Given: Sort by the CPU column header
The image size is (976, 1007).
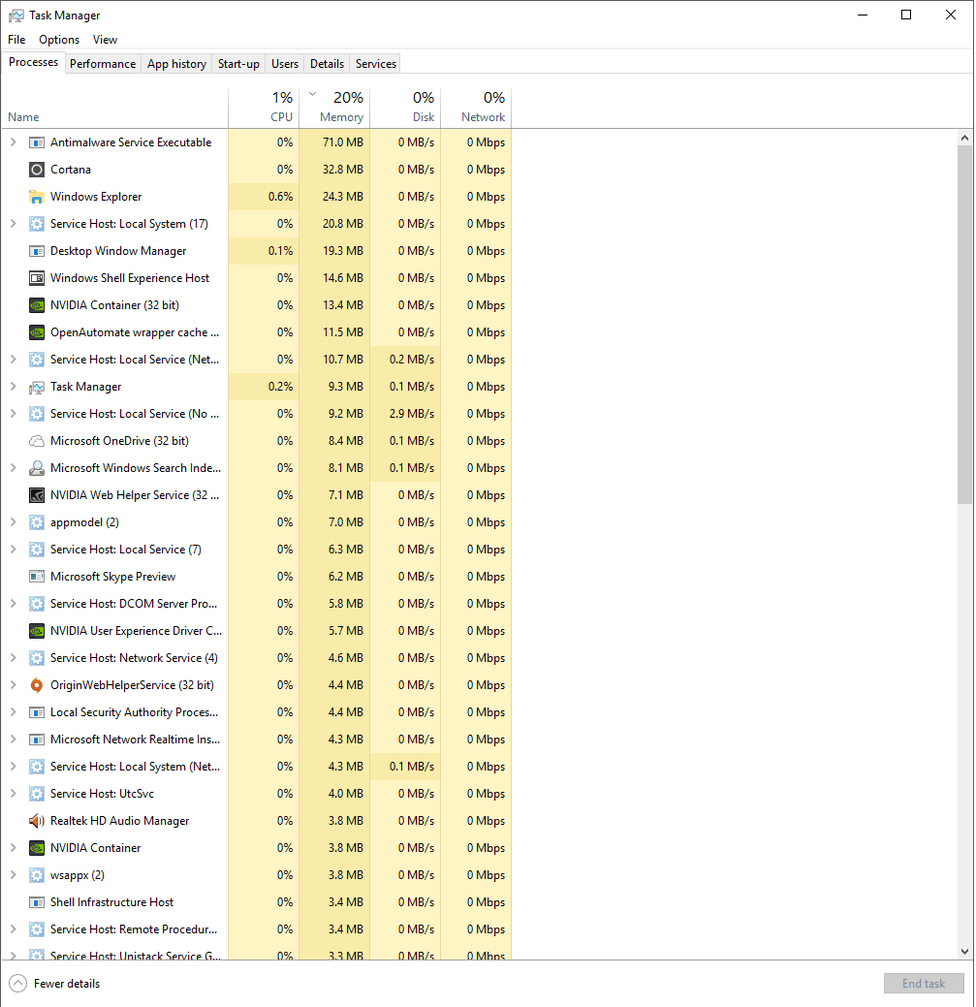Looking at the screenshot, I should [x=264, y=108].
